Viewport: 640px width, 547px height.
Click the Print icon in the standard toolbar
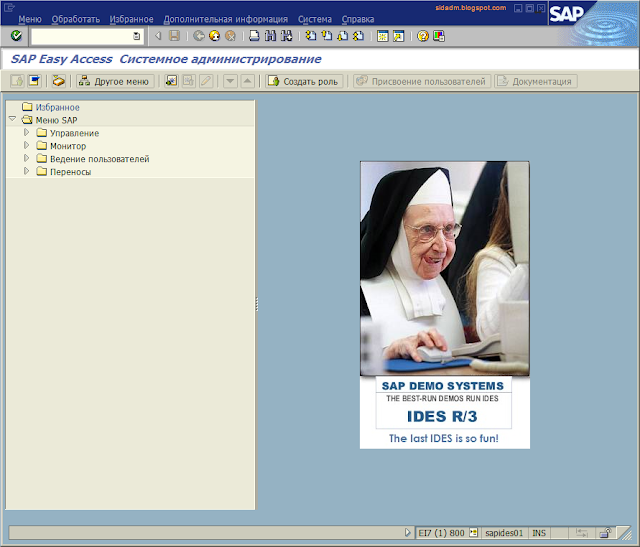click(x=254, y=36)
